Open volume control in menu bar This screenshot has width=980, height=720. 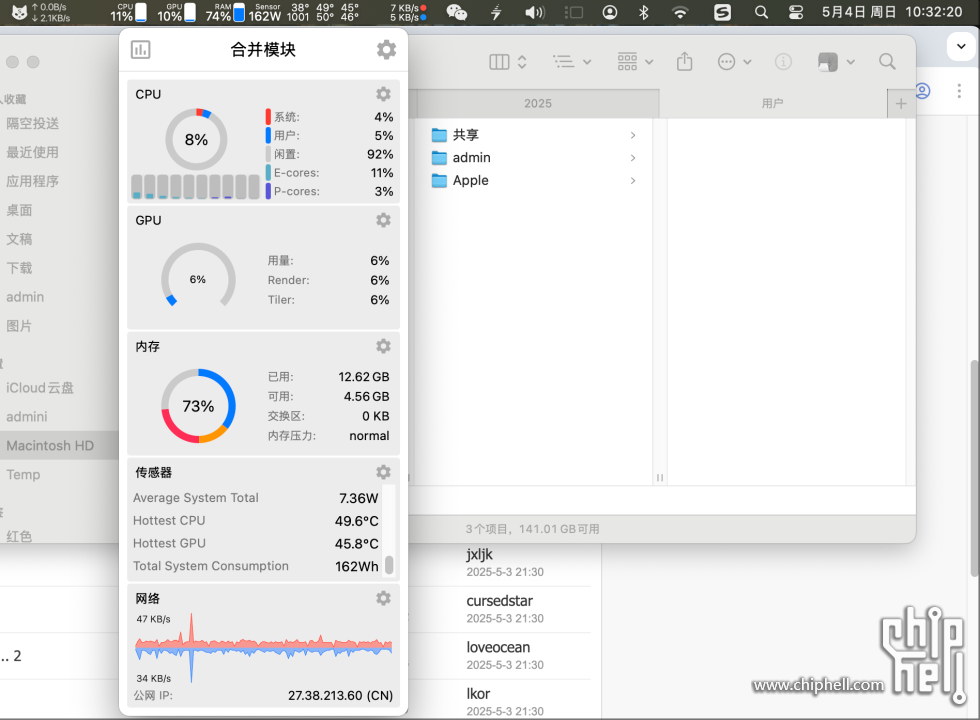[x=534, y=12]
